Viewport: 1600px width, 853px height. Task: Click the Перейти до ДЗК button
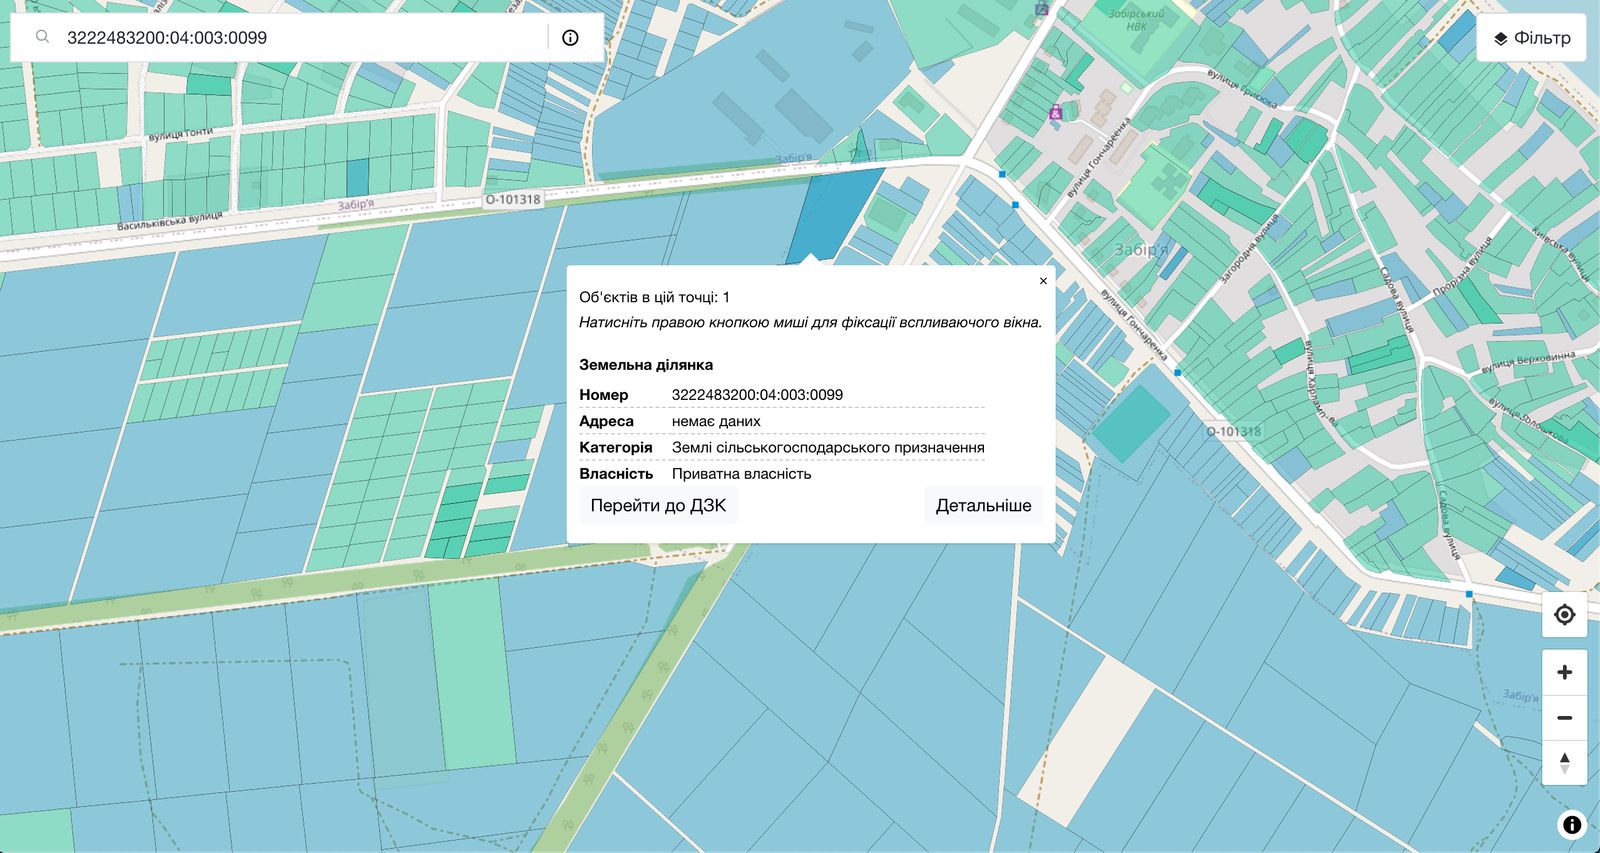tap(658, 505)
